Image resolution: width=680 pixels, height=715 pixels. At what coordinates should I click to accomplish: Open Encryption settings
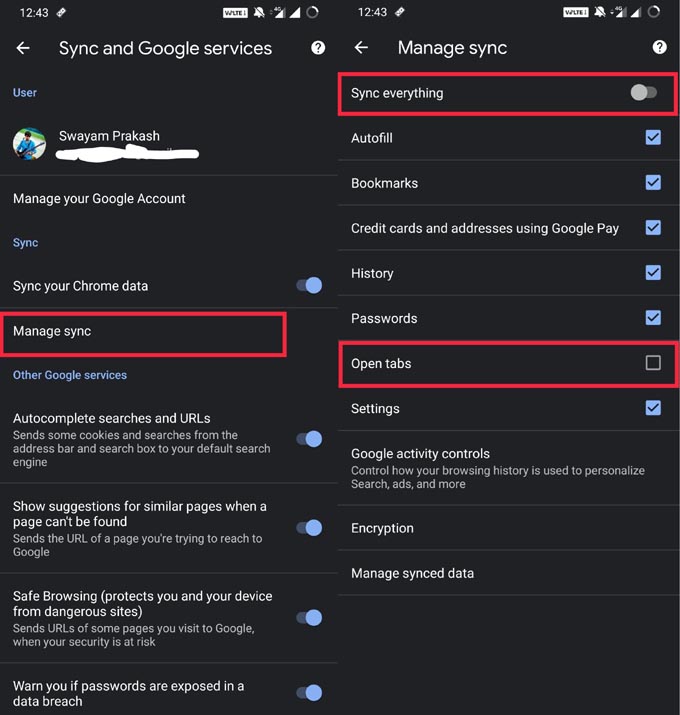[509, 528]
